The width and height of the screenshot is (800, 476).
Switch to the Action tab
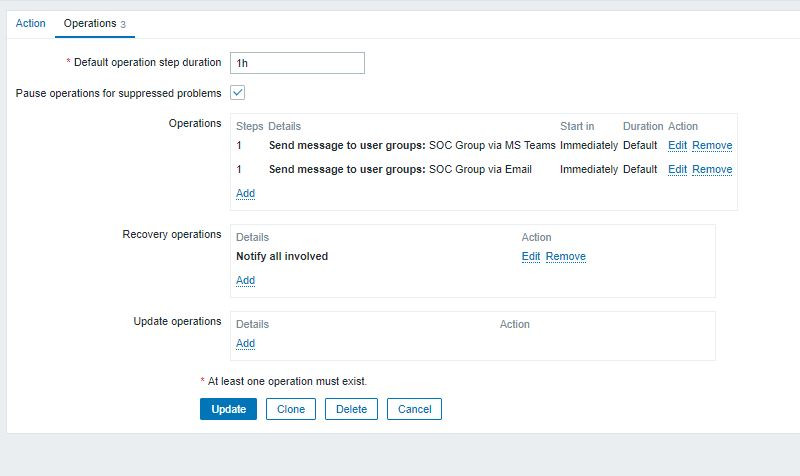click(31, 23)
